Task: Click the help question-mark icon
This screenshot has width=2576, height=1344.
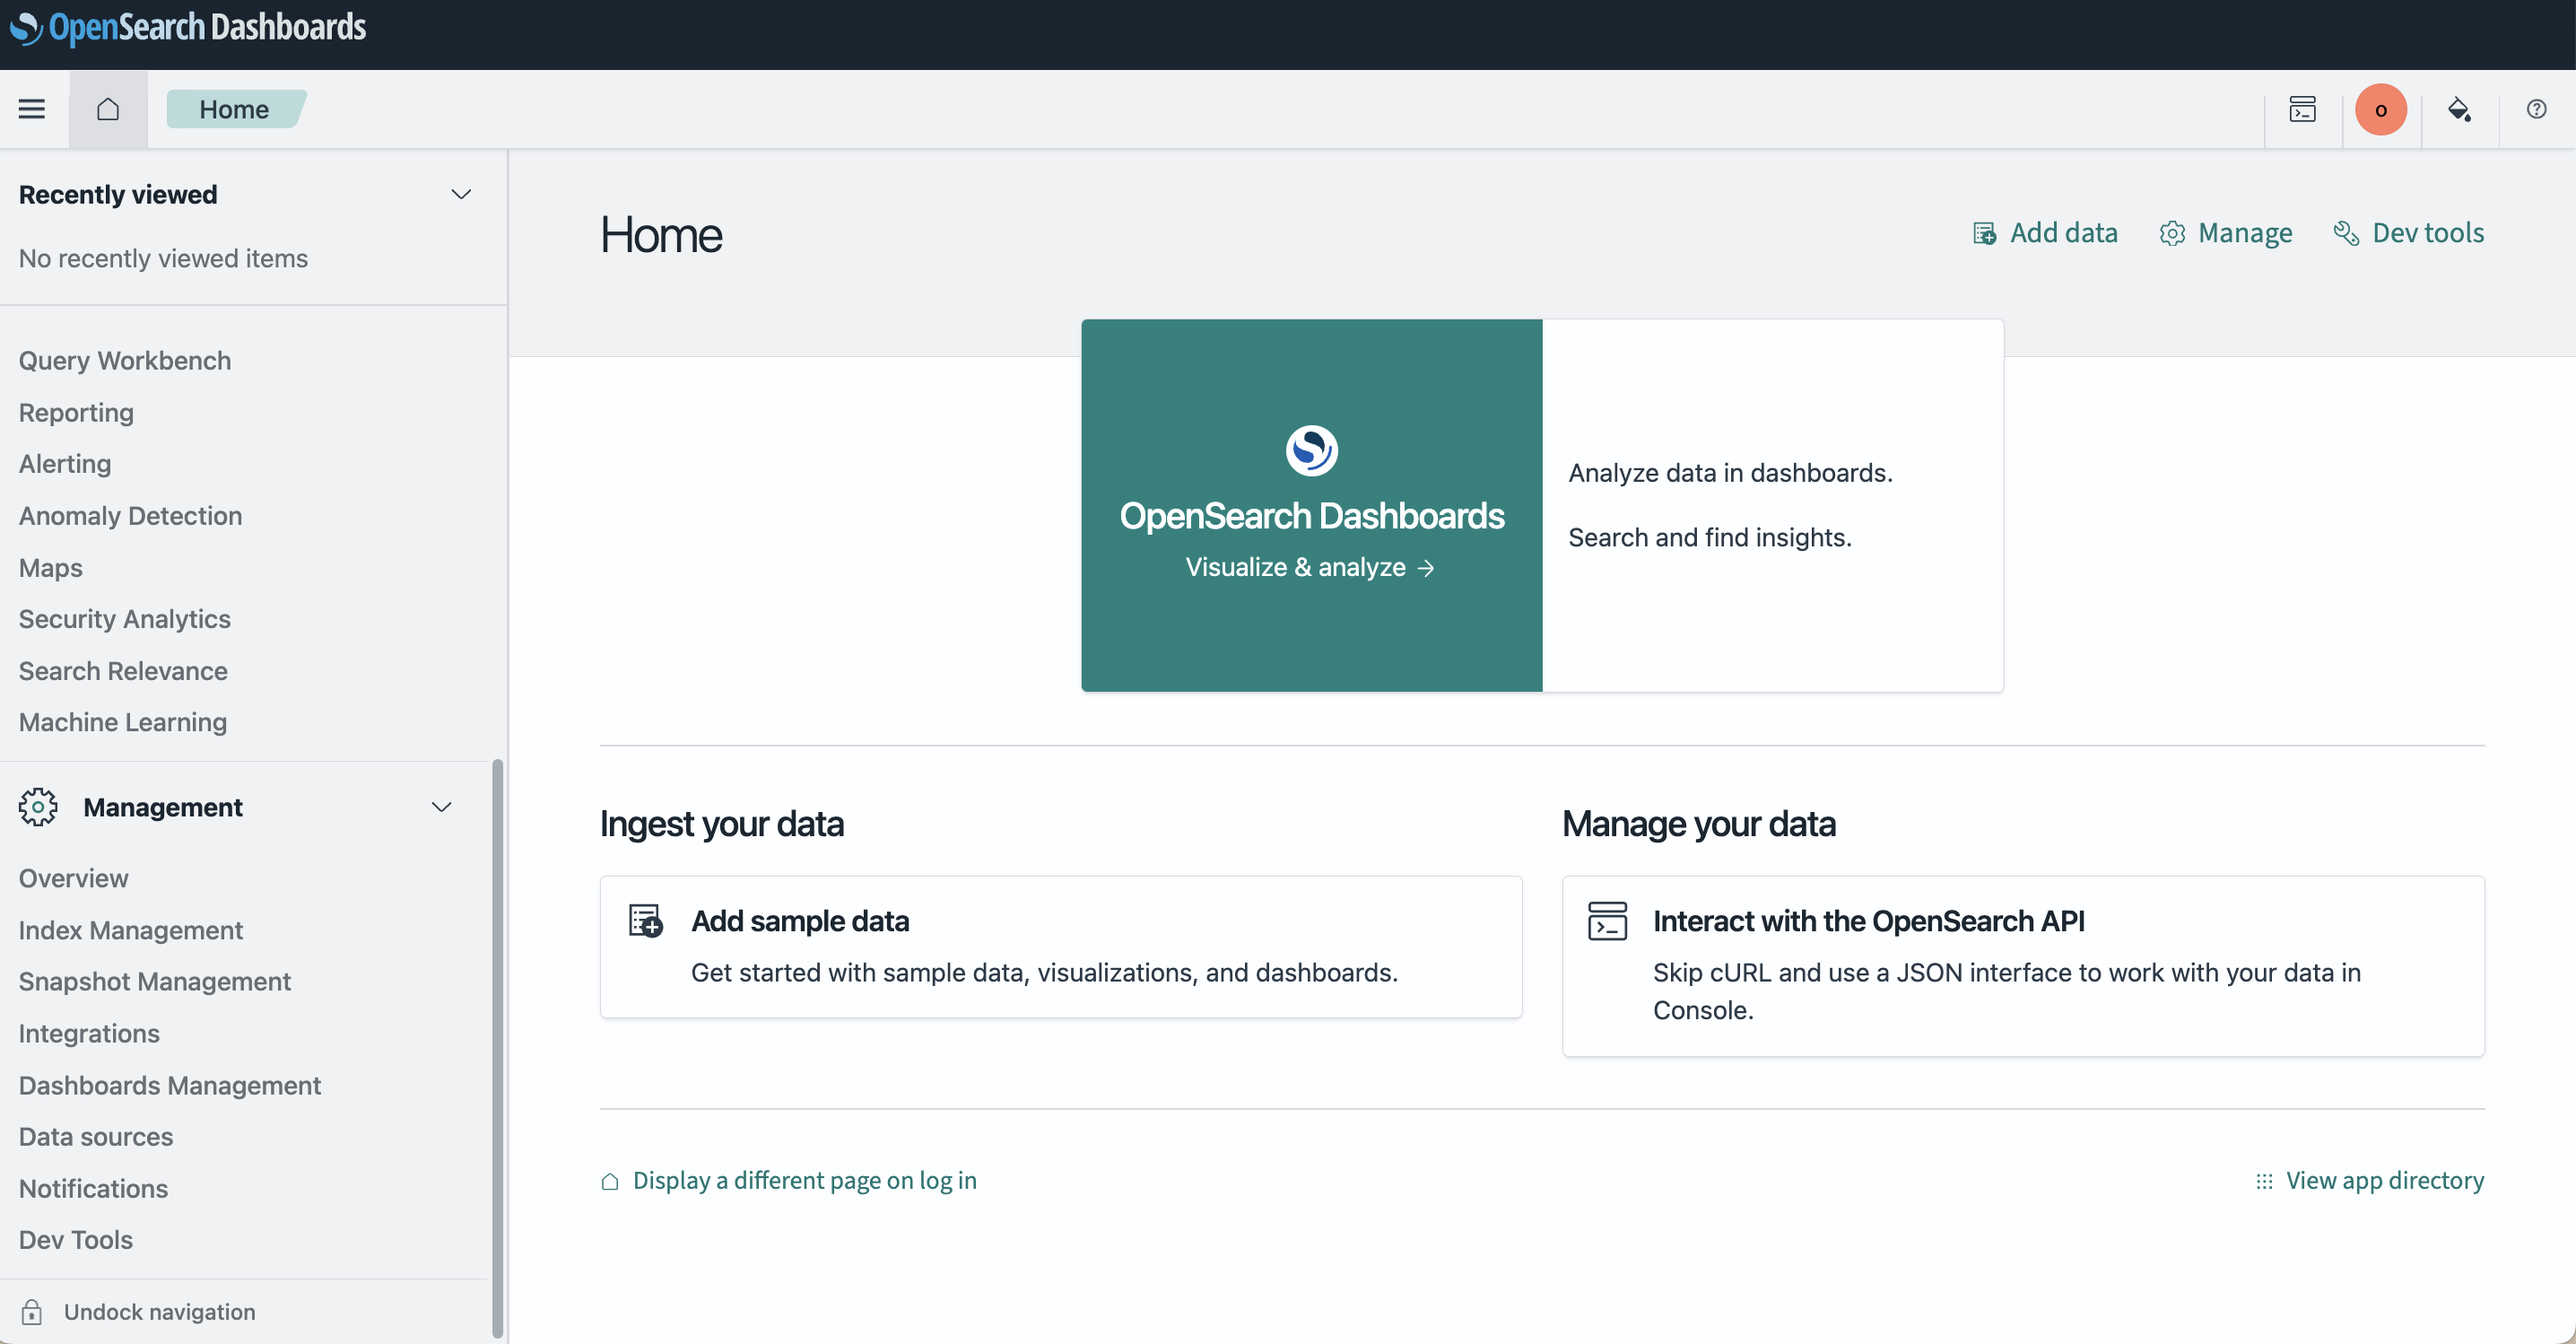Action: tap(2536, 110)
